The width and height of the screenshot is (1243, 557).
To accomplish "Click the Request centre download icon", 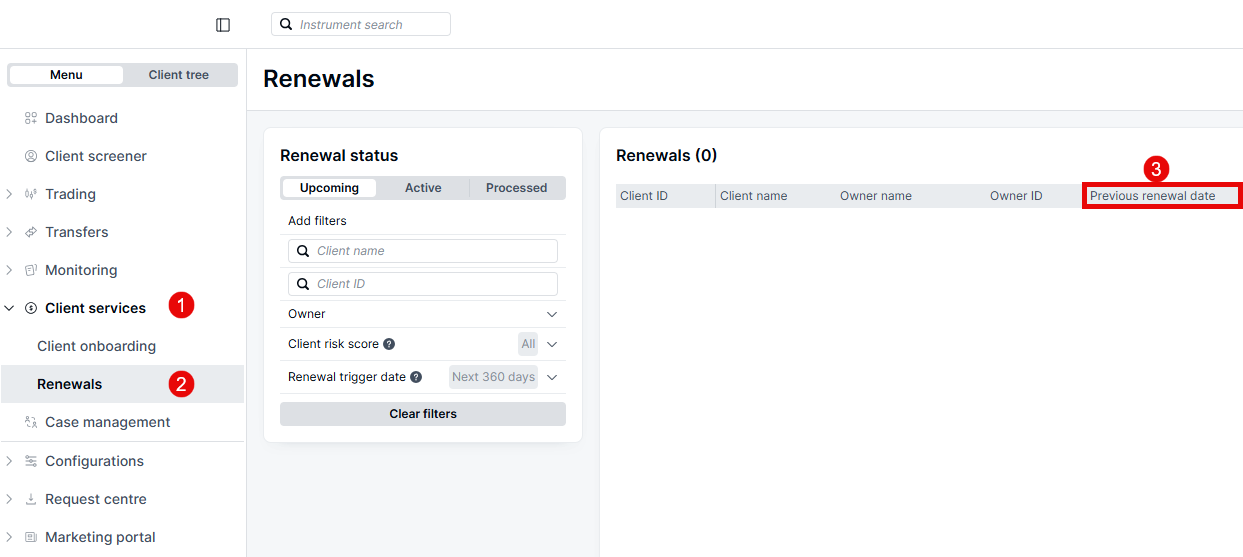I will click(31, 499).
